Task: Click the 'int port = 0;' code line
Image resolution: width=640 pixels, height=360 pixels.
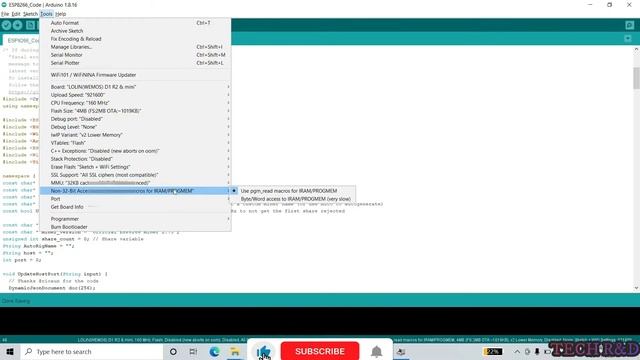Action: point(22,260)
